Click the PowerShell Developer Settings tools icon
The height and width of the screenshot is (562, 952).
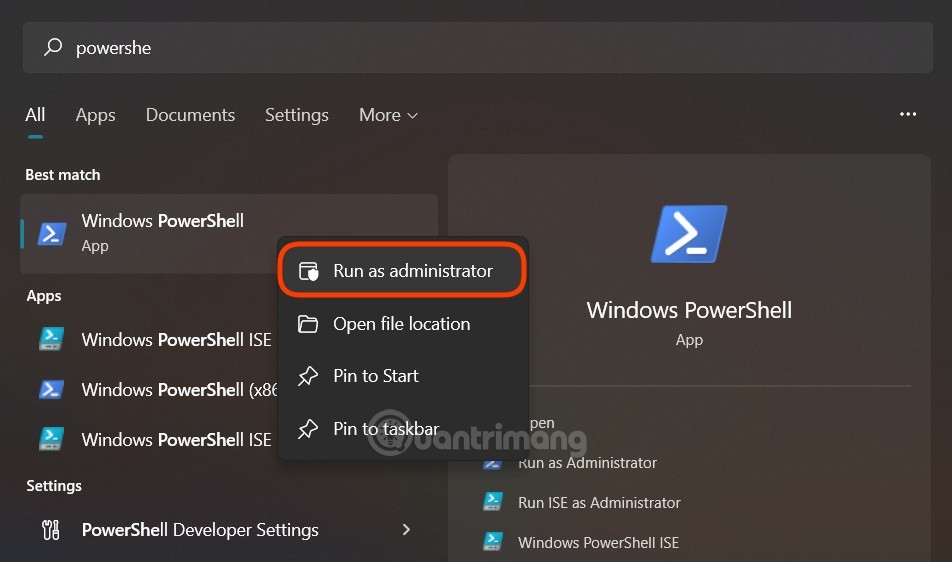(x=51, y=530)
